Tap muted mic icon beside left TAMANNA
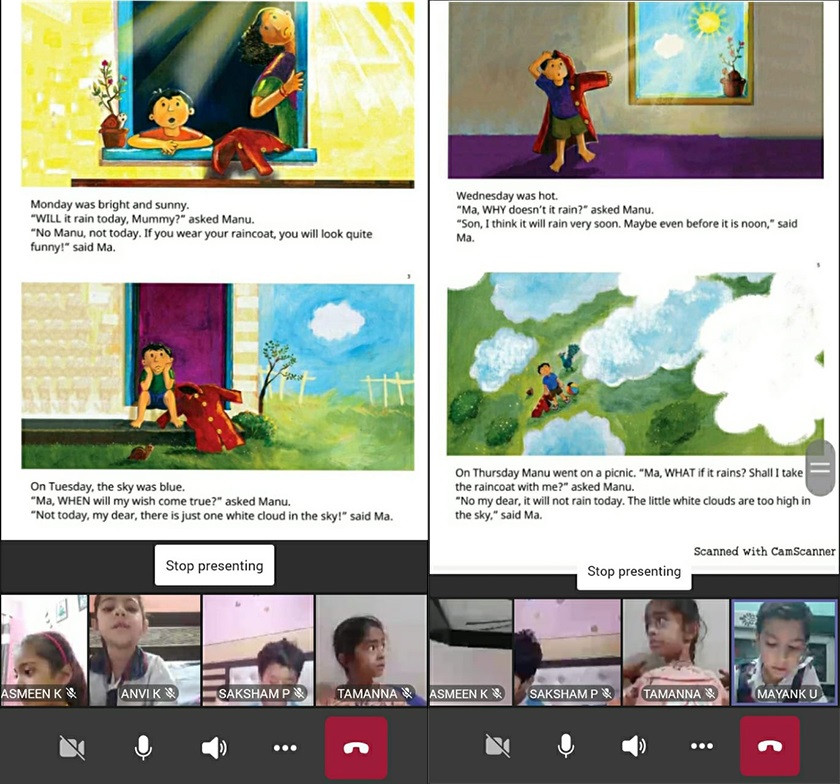The image size is (840, 784). click(x=408, y=693)
